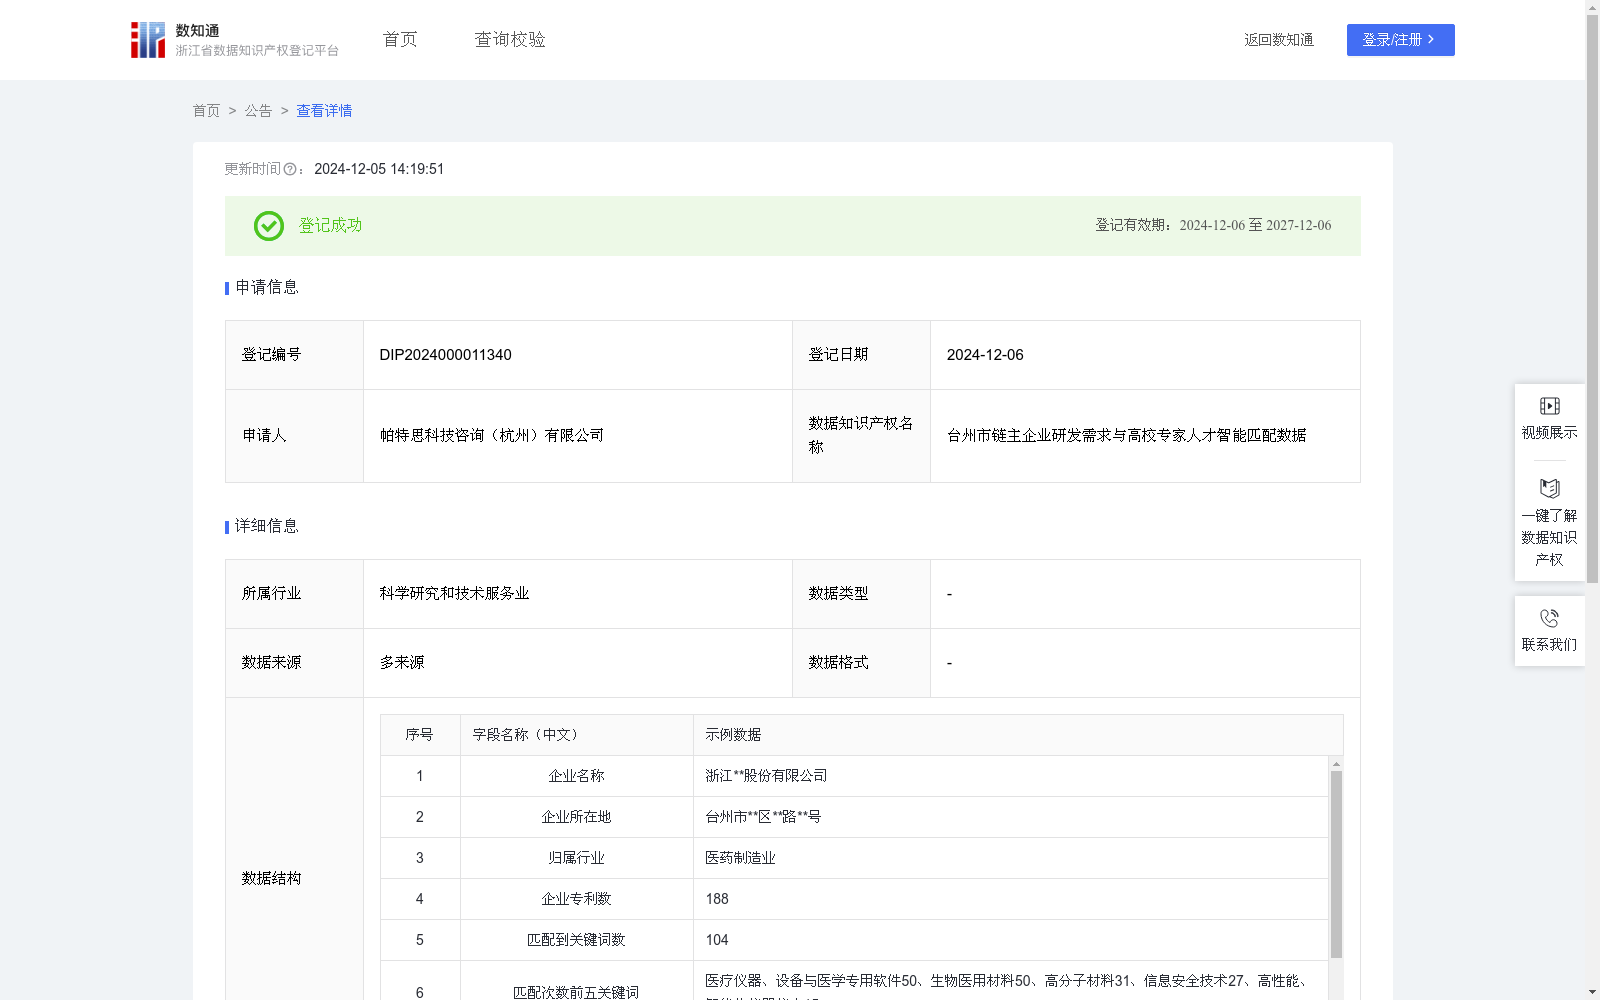Click the green 登记成功 checkmark icon
Screen dimensions: 1600x1000
pyautogui.click(x=269, y=226)
